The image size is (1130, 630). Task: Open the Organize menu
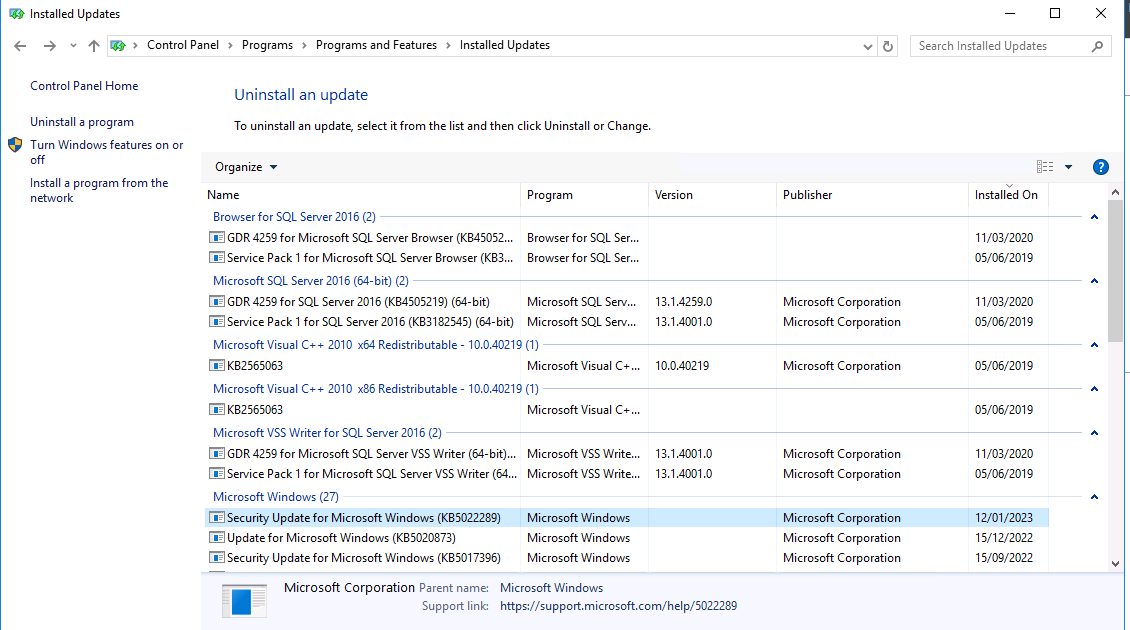click(x=240, y=167)
